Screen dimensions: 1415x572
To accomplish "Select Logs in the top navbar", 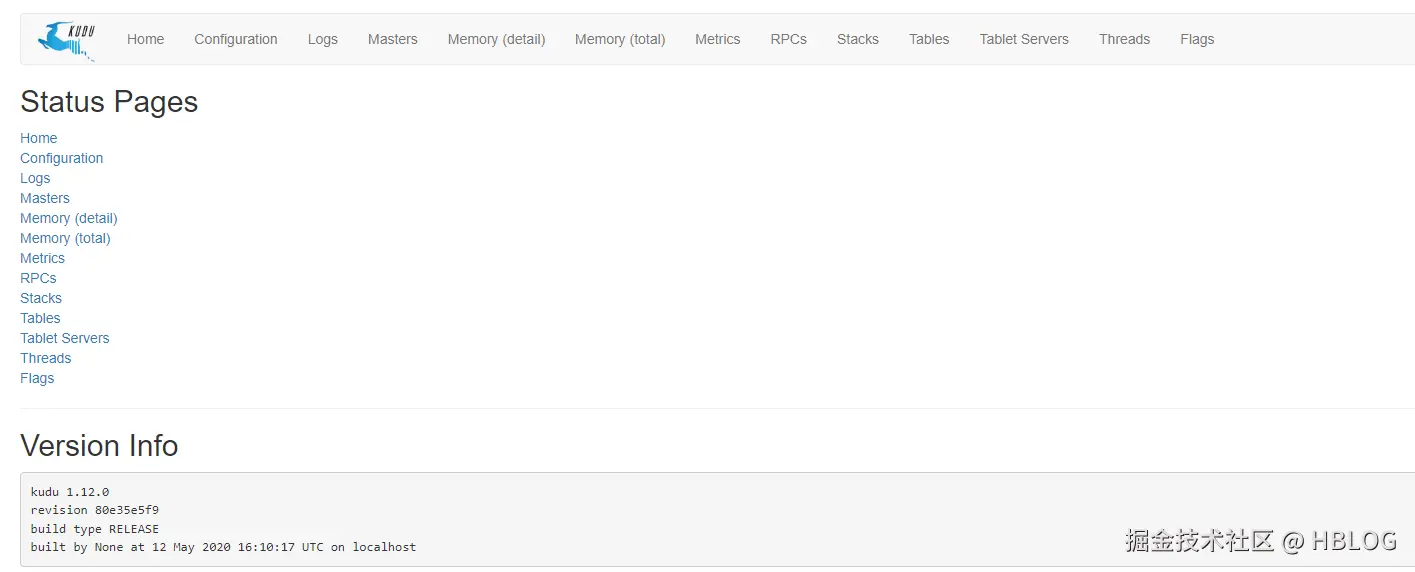I will click(323, 39).
